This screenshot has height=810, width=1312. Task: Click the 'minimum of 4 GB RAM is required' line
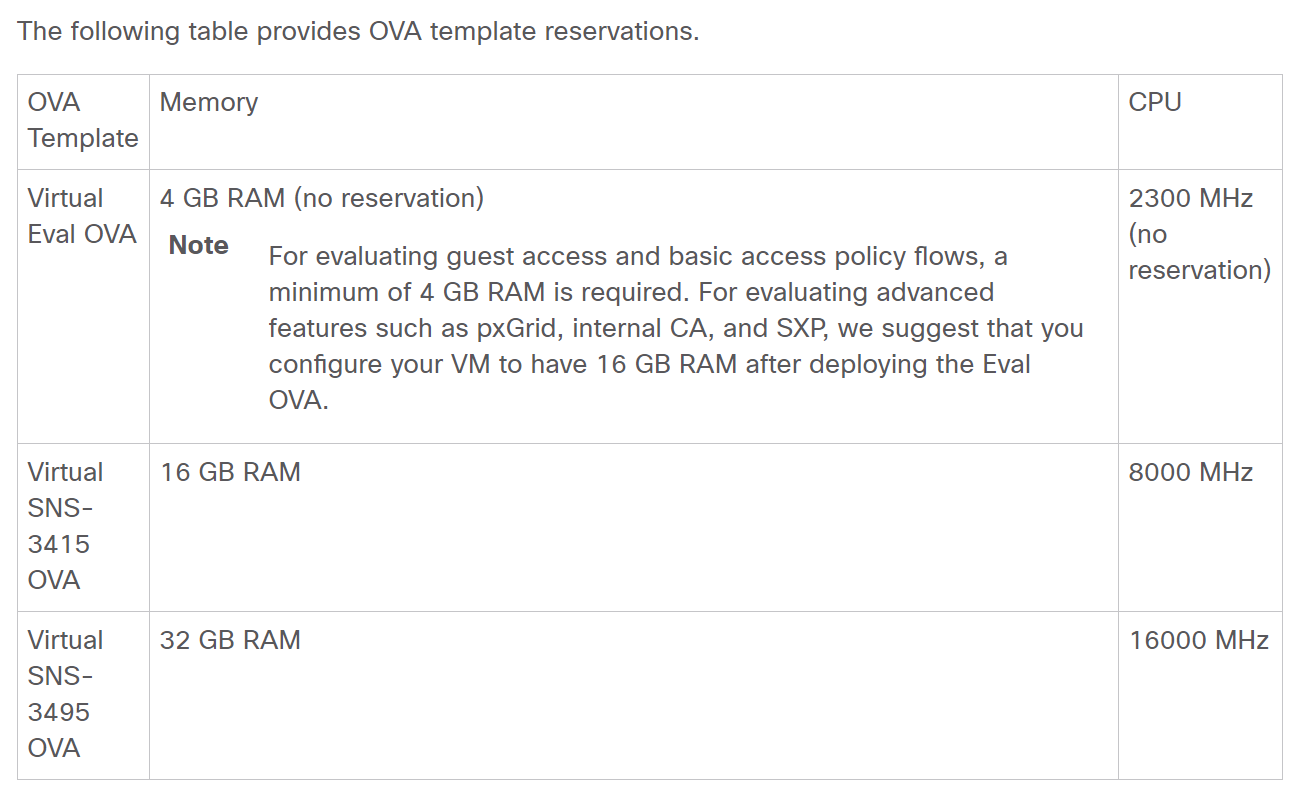pyautogui.click(x=631, y=292)
